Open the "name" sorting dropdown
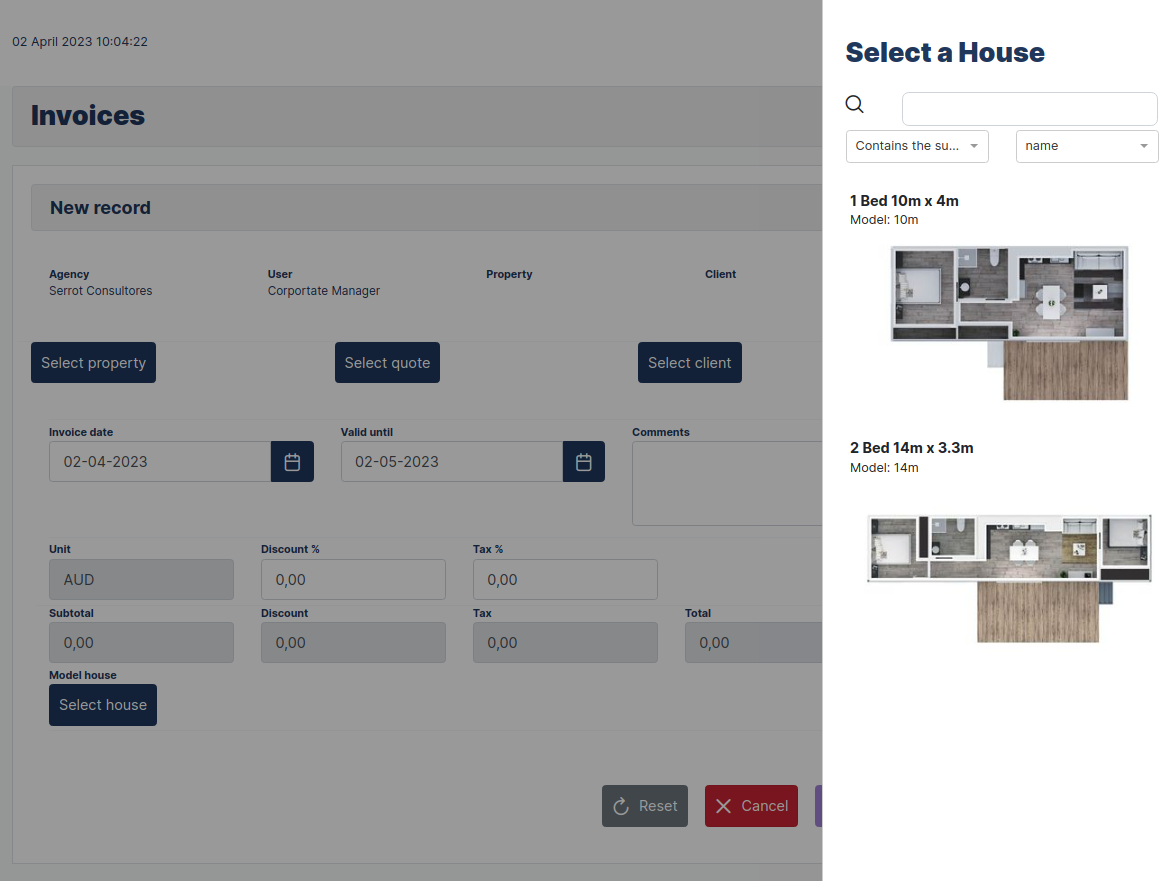The image size is (1175, 881). 1086,146
